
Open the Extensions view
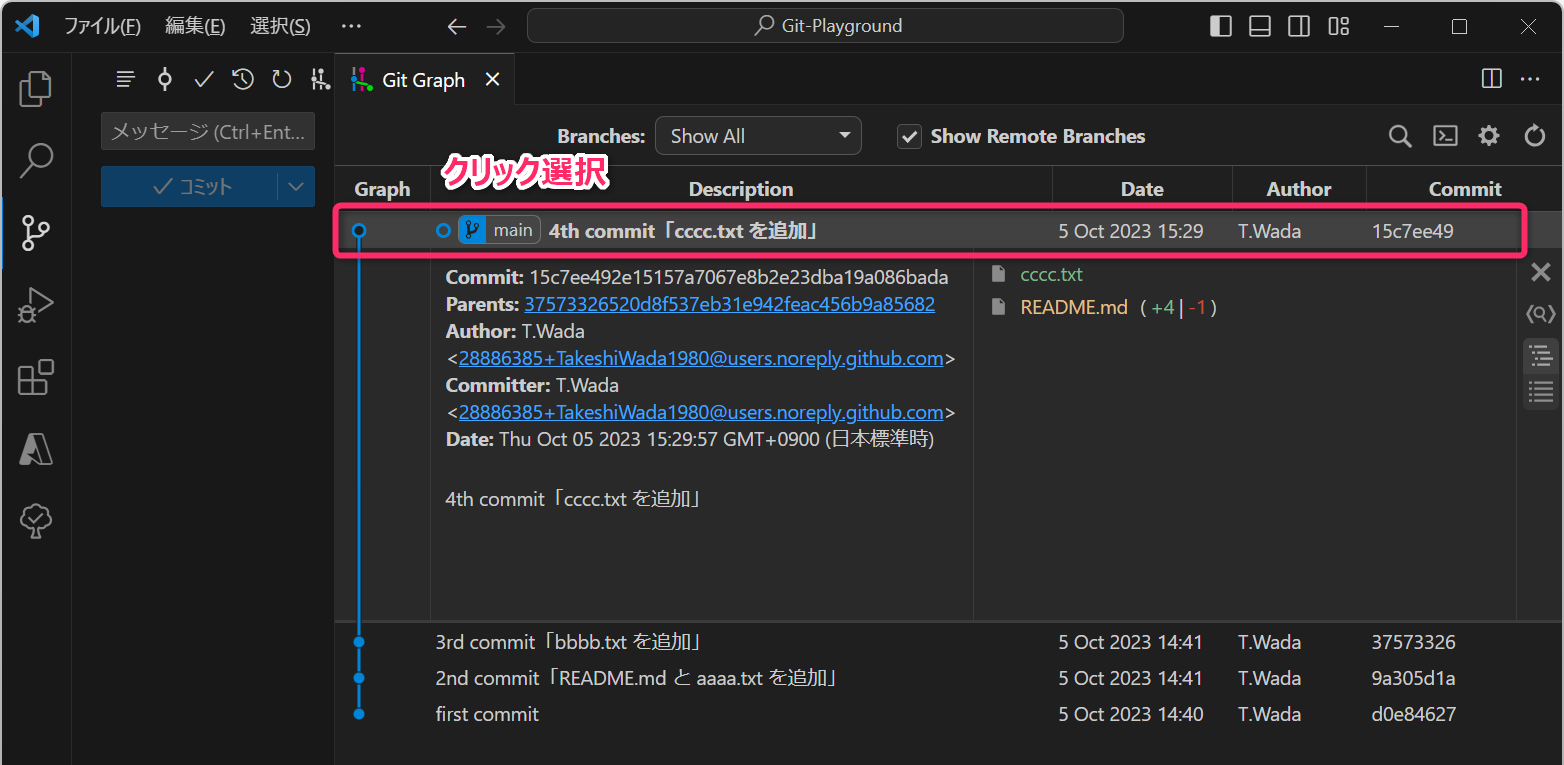(x=36, y=378)
